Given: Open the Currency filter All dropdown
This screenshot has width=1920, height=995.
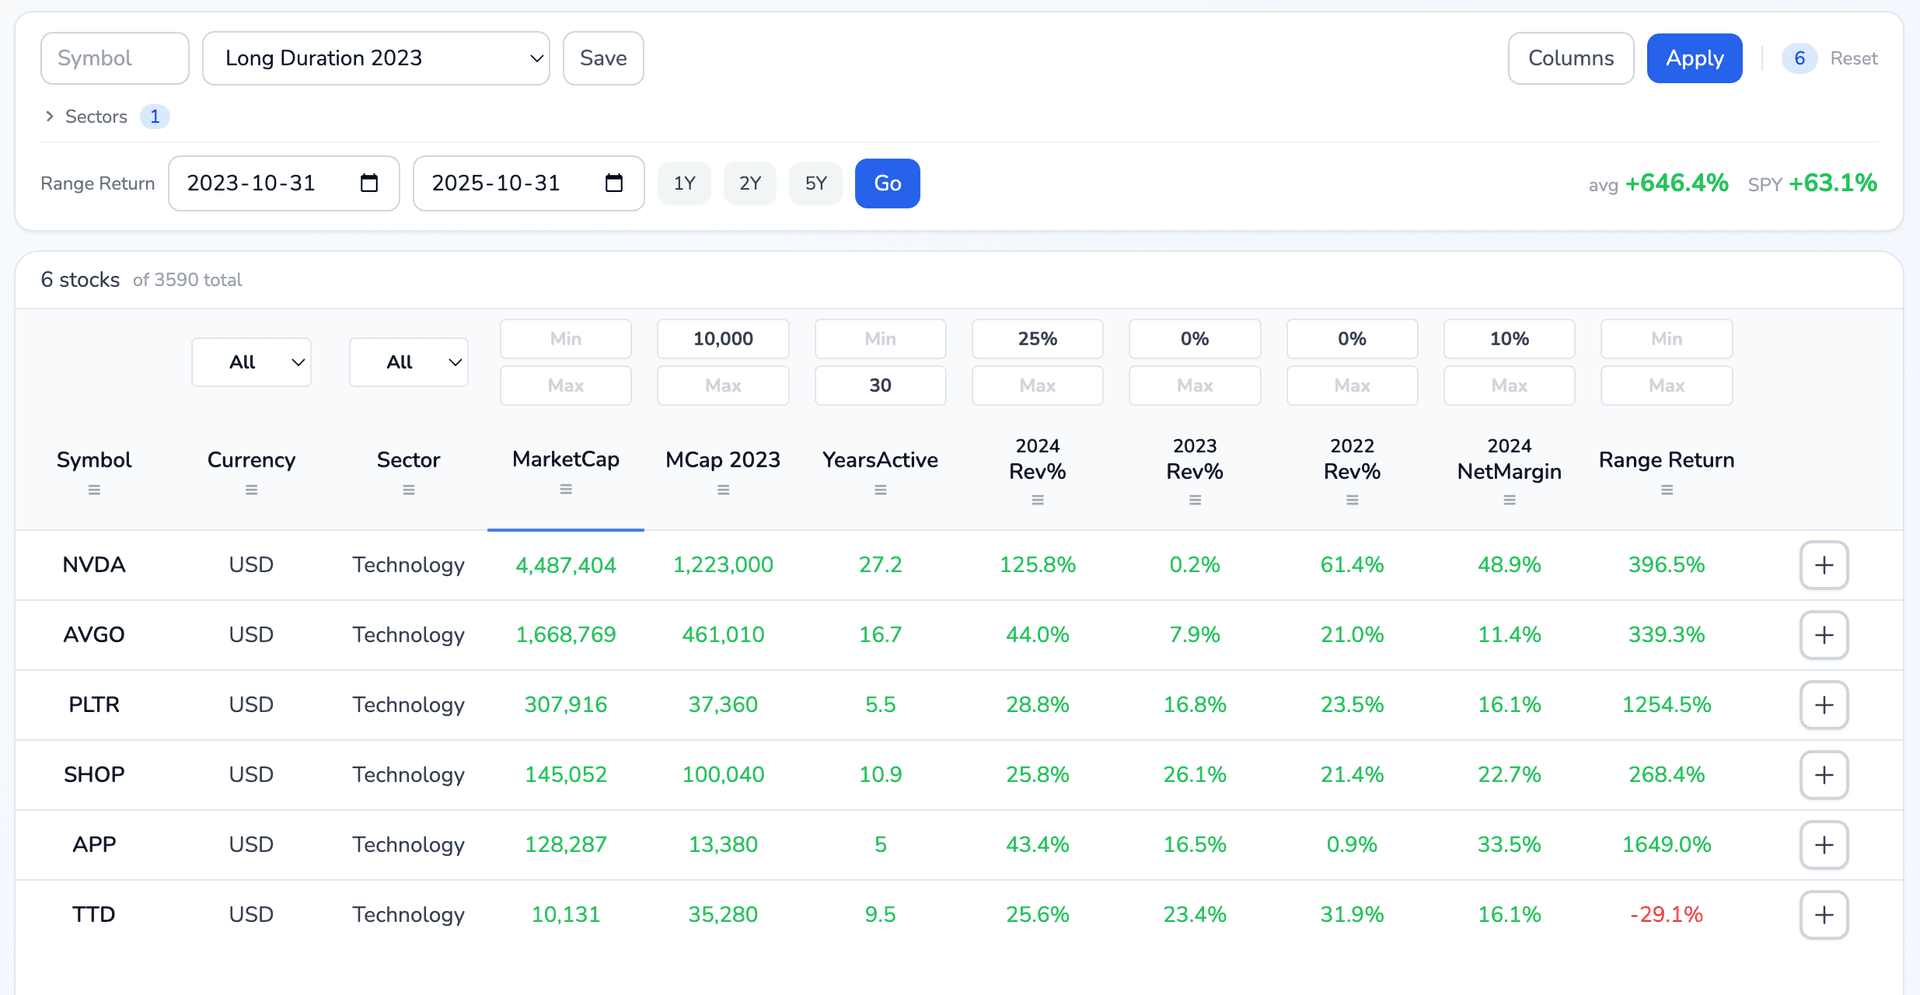Looking at the screenshot, I should click(251, 362).
